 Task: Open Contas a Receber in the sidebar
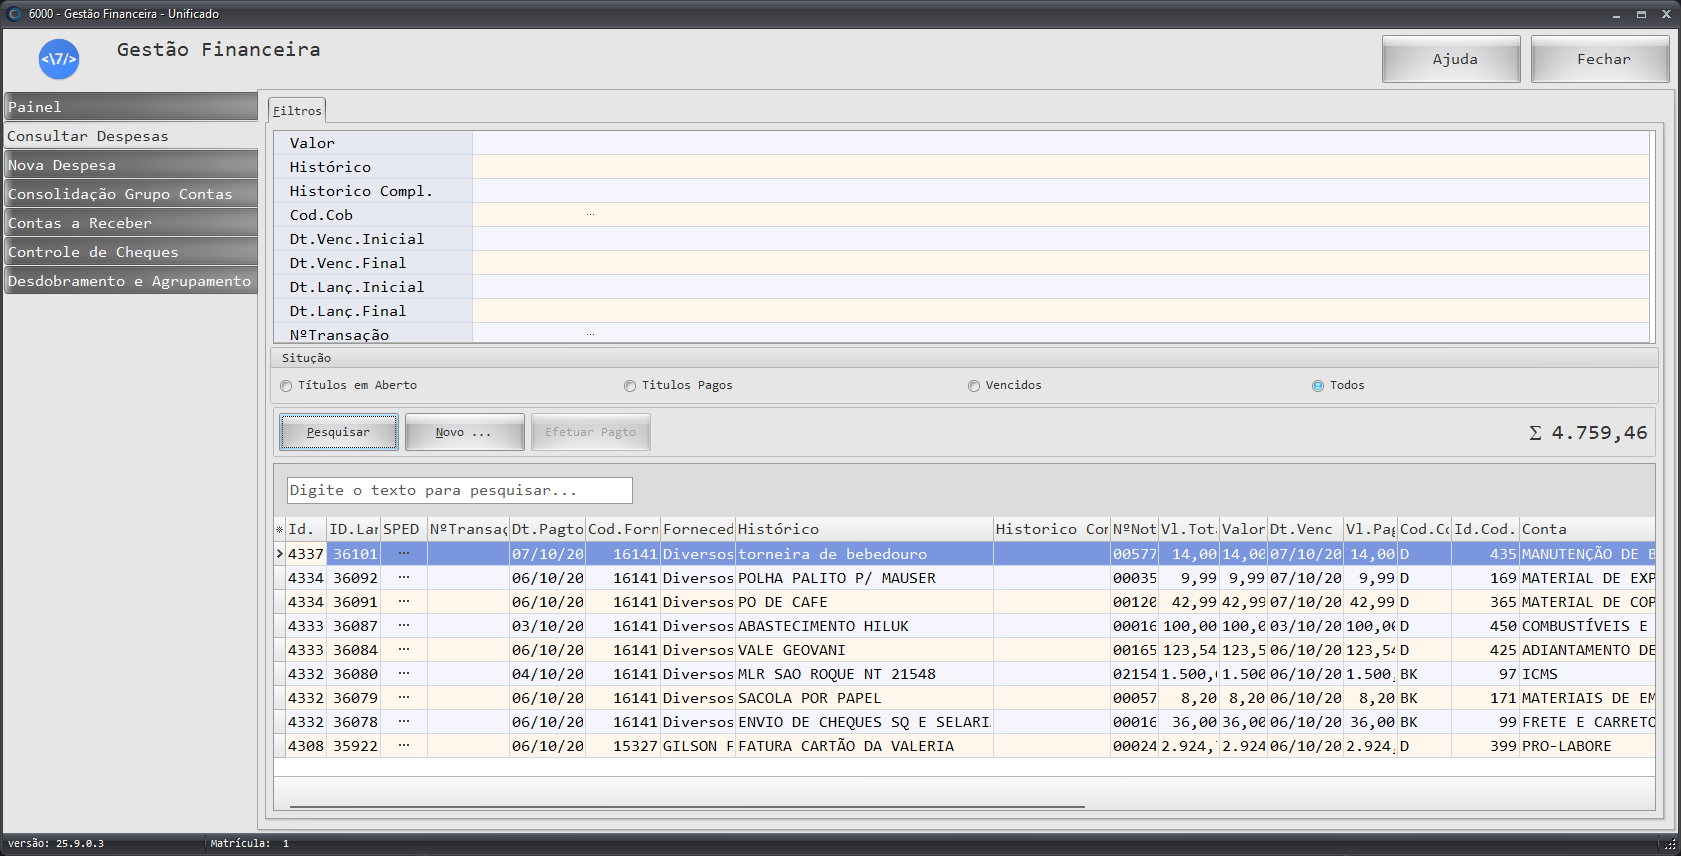130,223
